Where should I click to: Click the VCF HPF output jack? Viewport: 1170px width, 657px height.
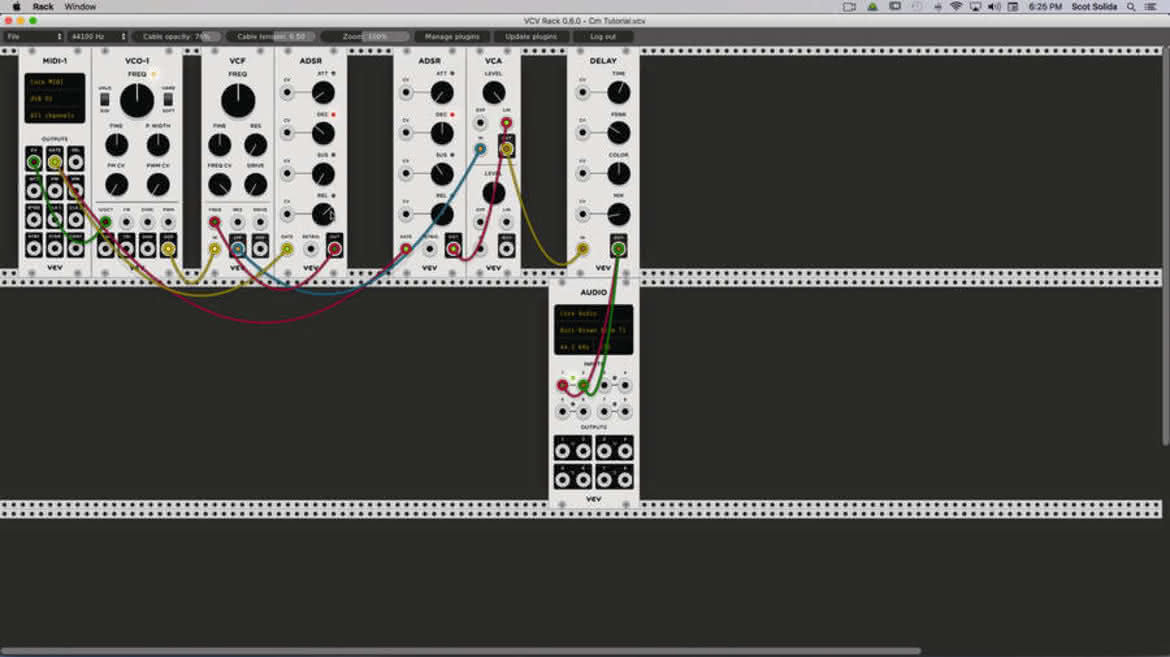(x=260, y=249)
